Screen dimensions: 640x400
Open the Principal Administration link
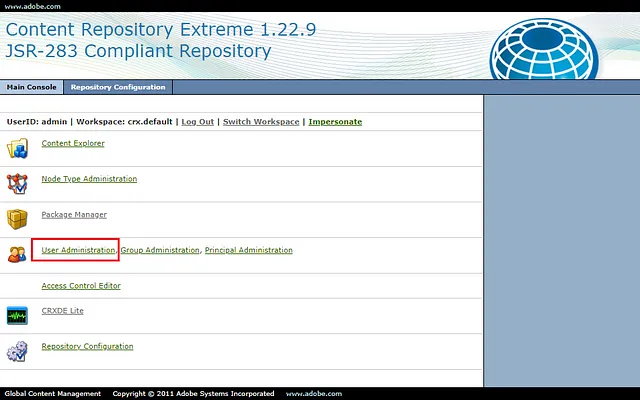coord(249,250)
